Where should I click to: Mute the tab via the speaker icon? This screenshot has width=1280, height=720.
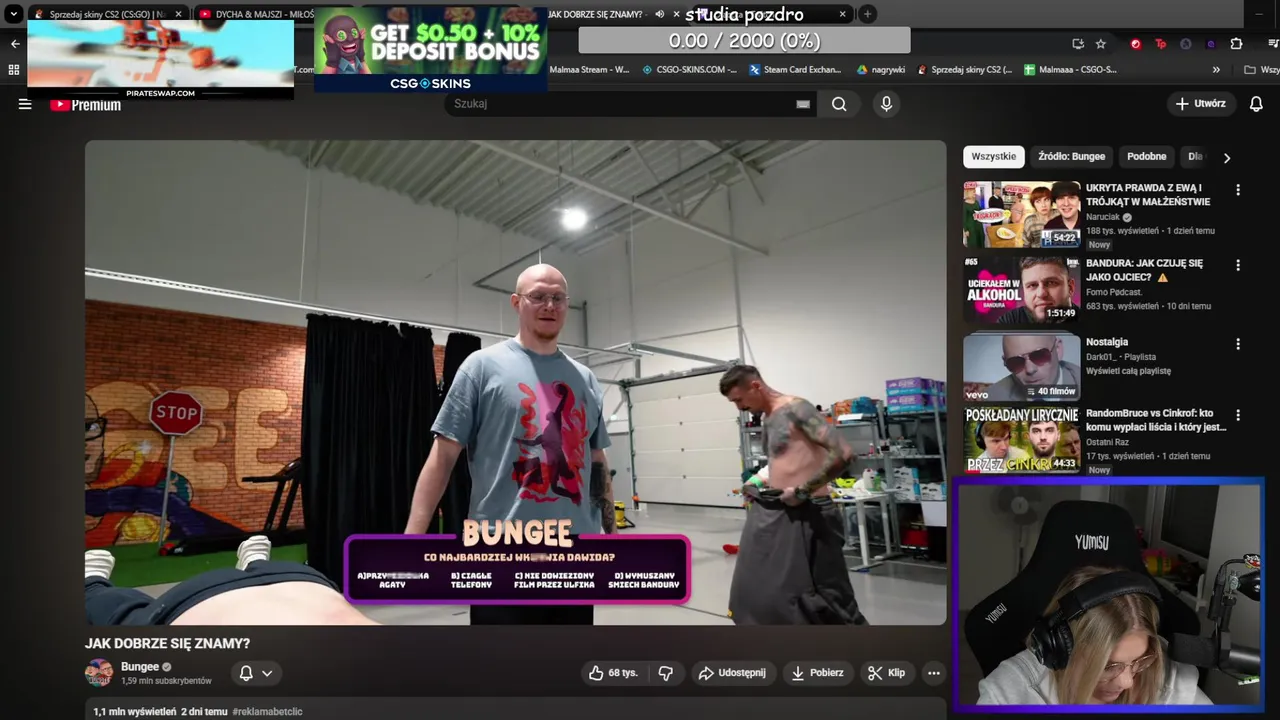(x=659, y=14)
